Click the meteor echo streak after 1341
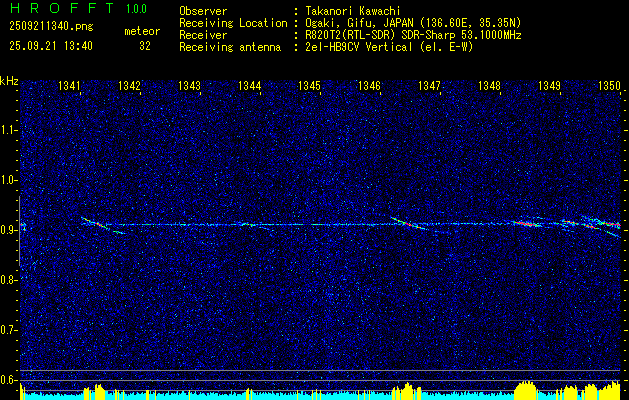 [x=95, y=223]
